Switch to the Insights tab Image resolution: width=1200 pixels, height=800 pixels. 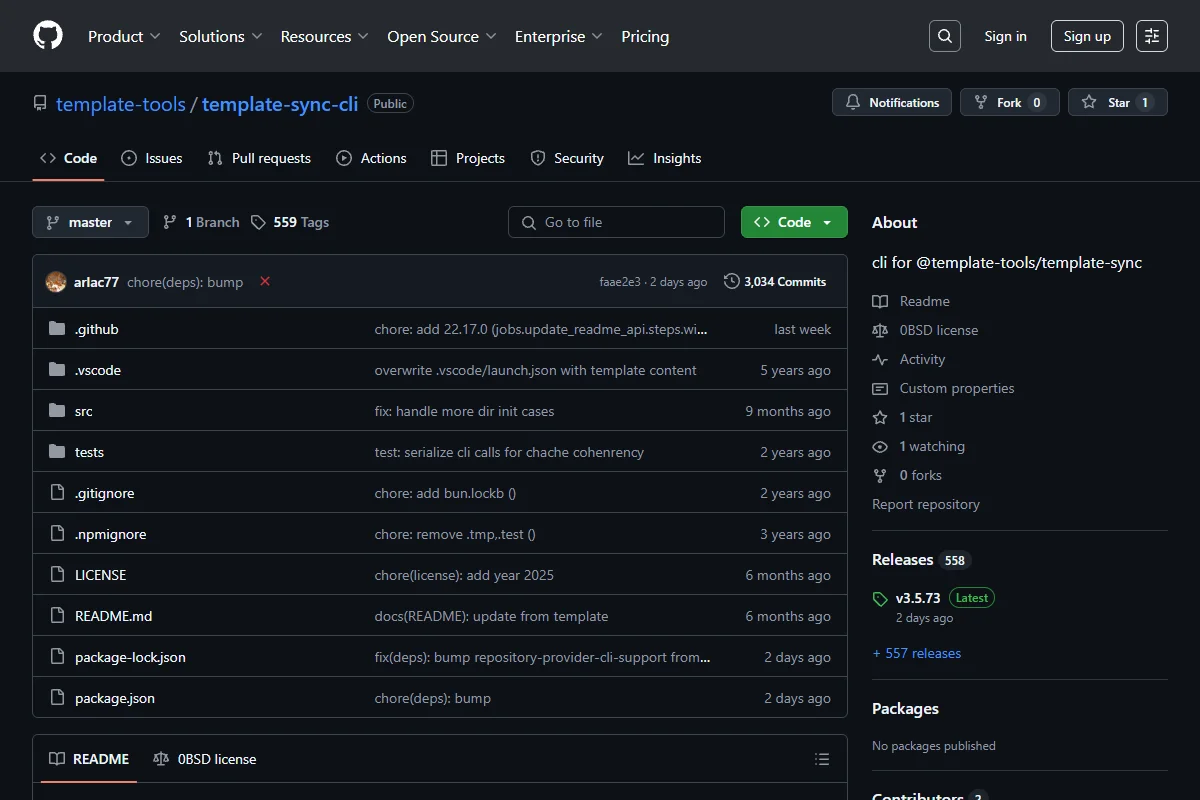click(665, 158)
